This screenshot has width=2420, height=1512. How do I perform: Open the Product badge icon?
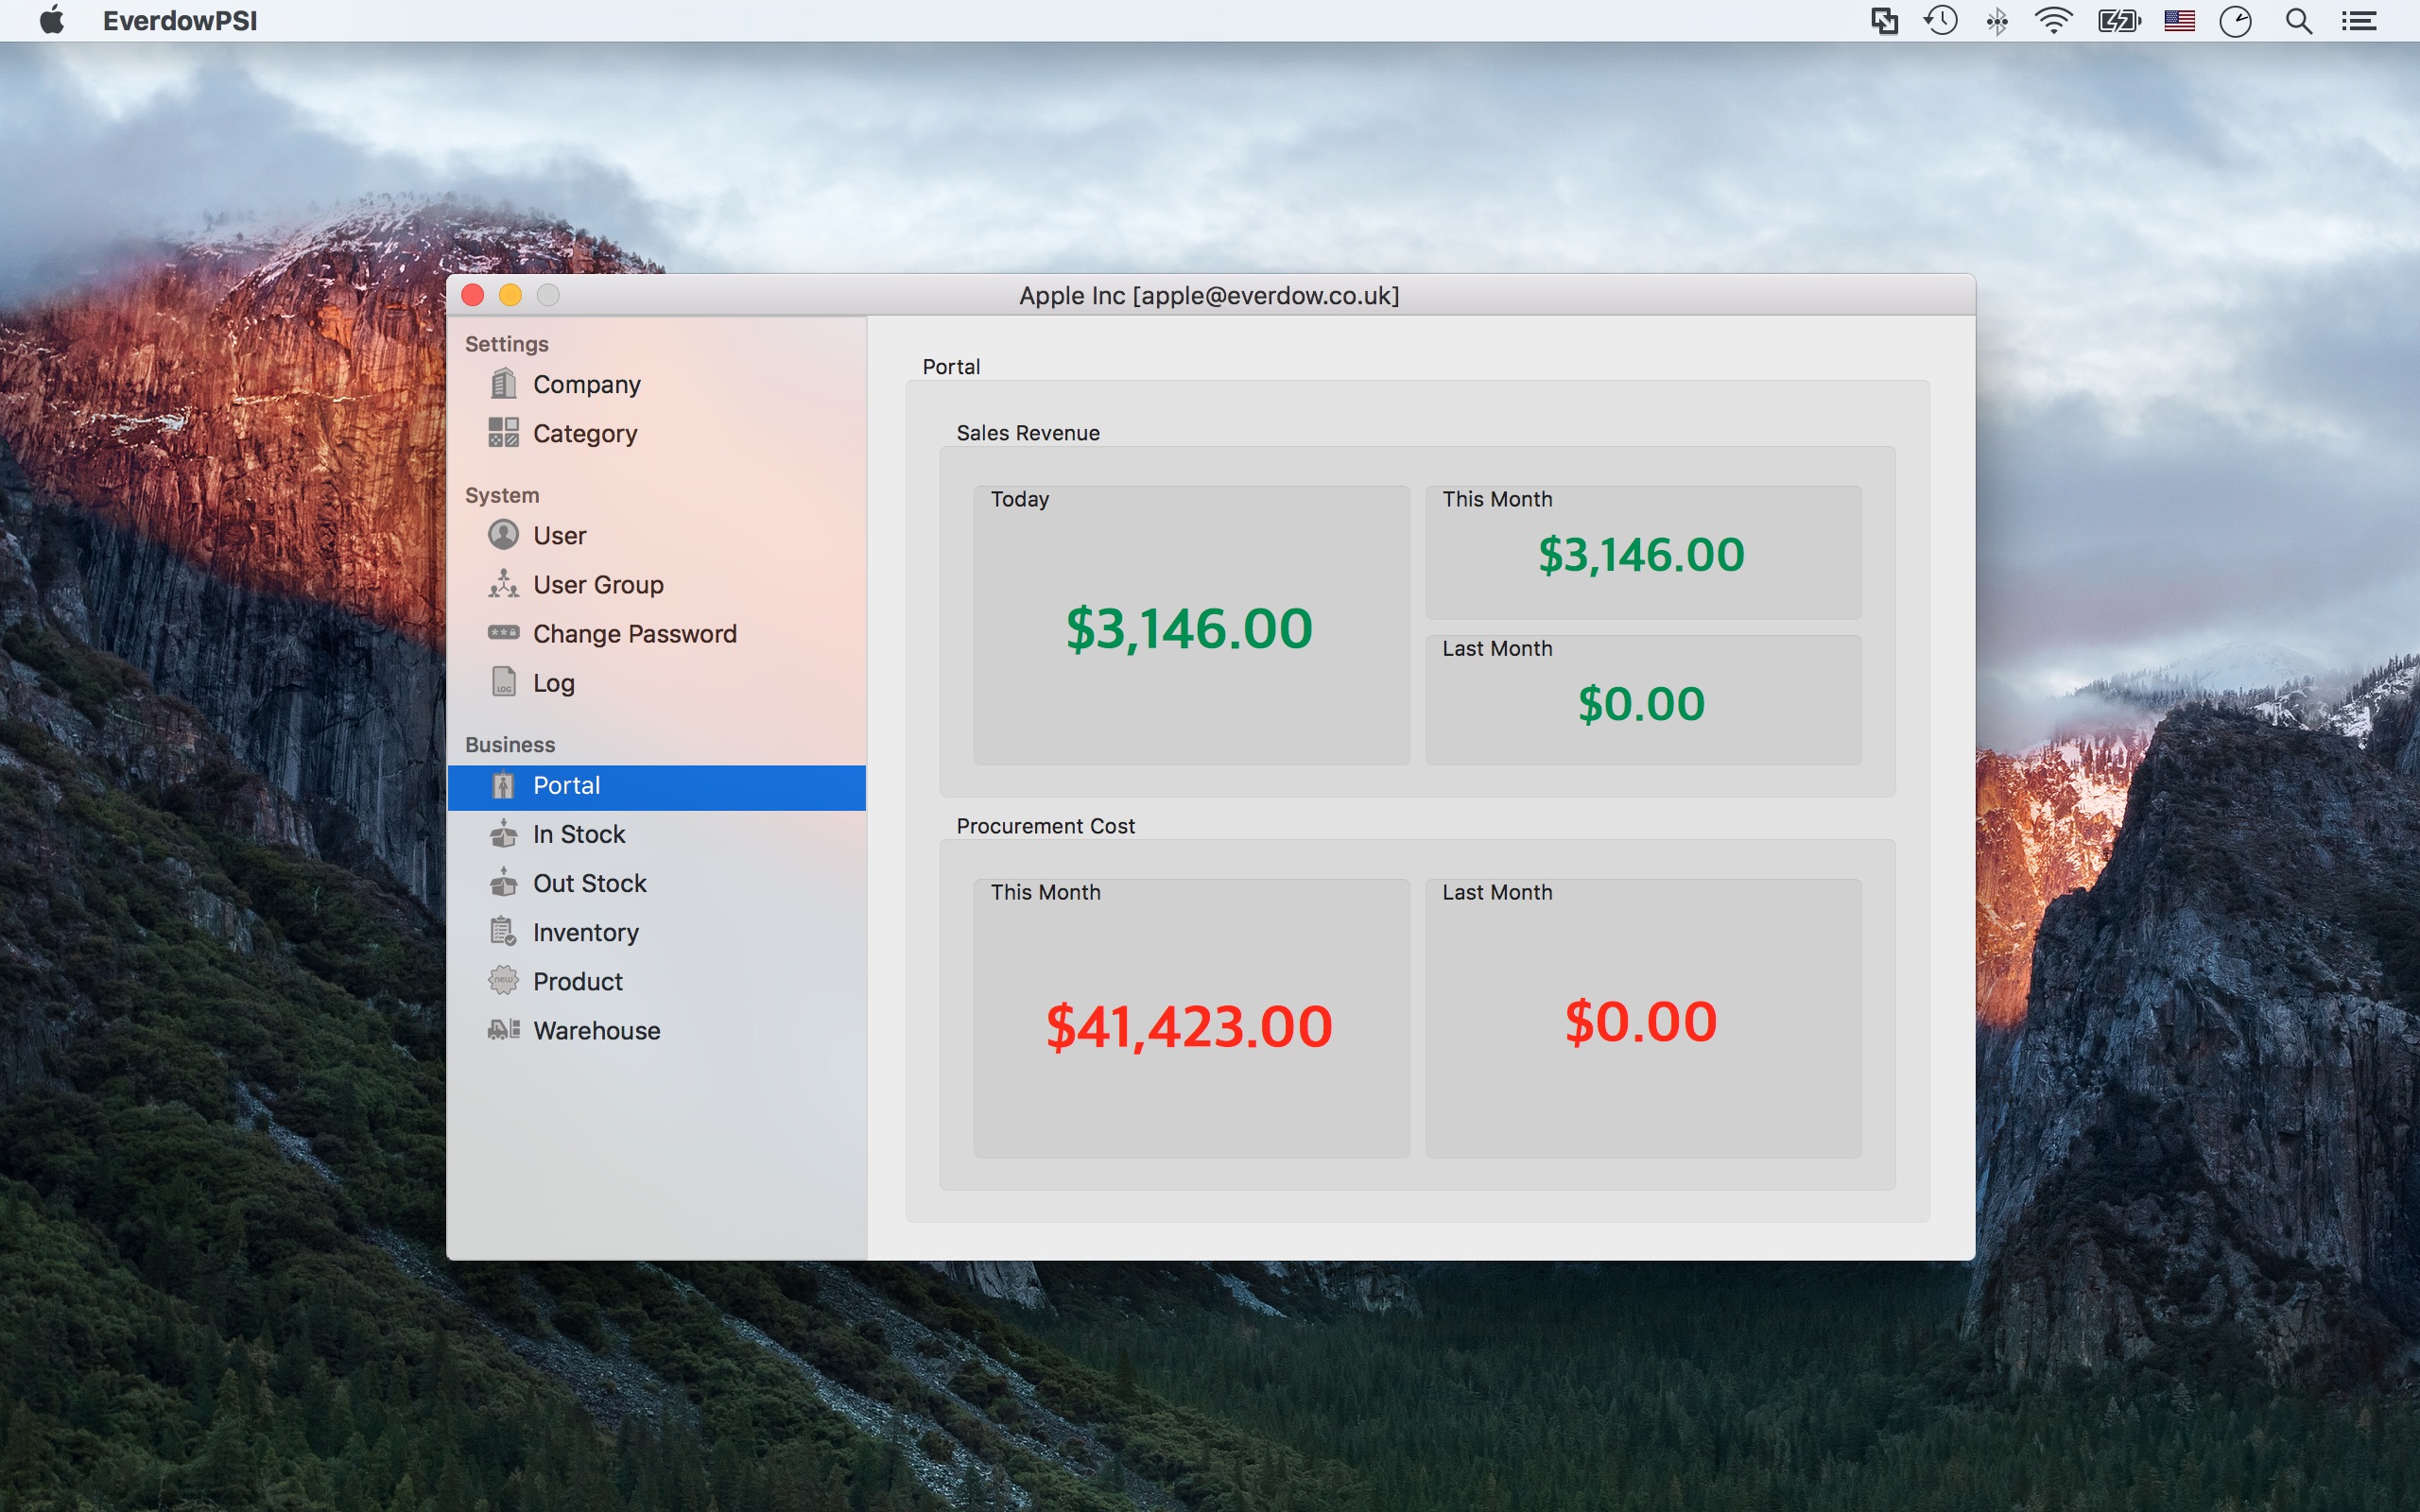503,981
